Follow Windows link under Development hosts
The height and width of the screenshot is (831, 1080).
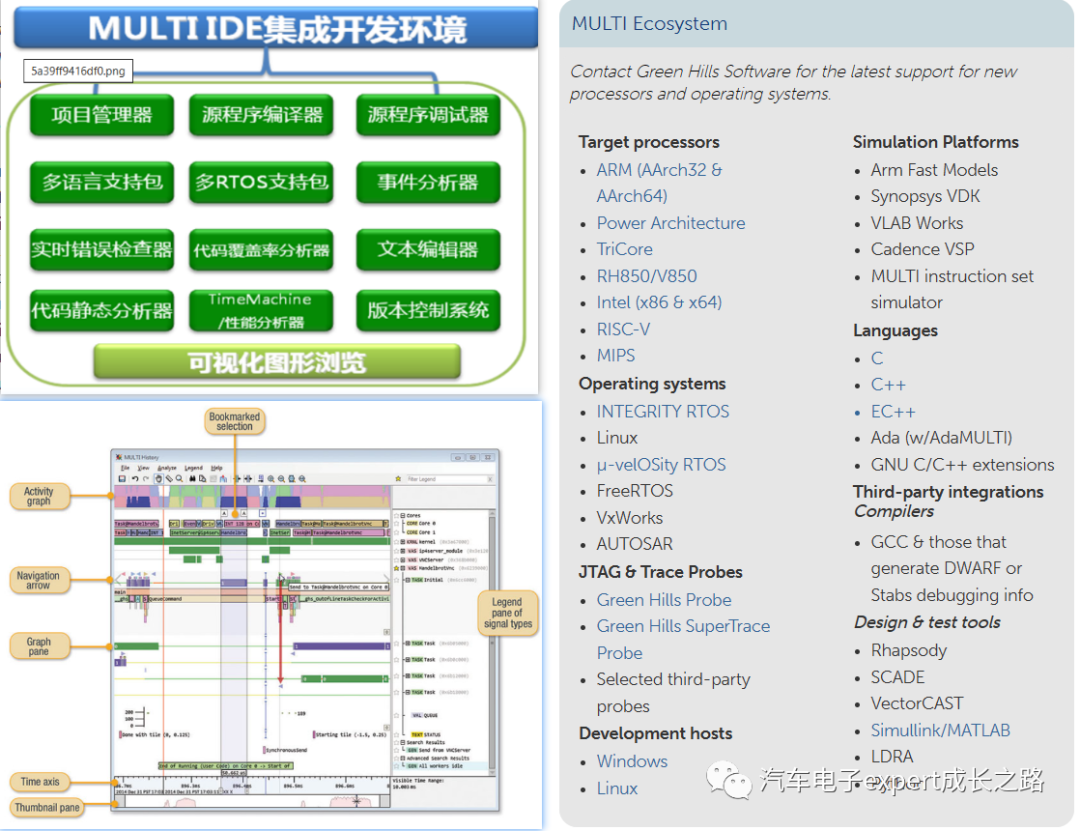[632, 761]
